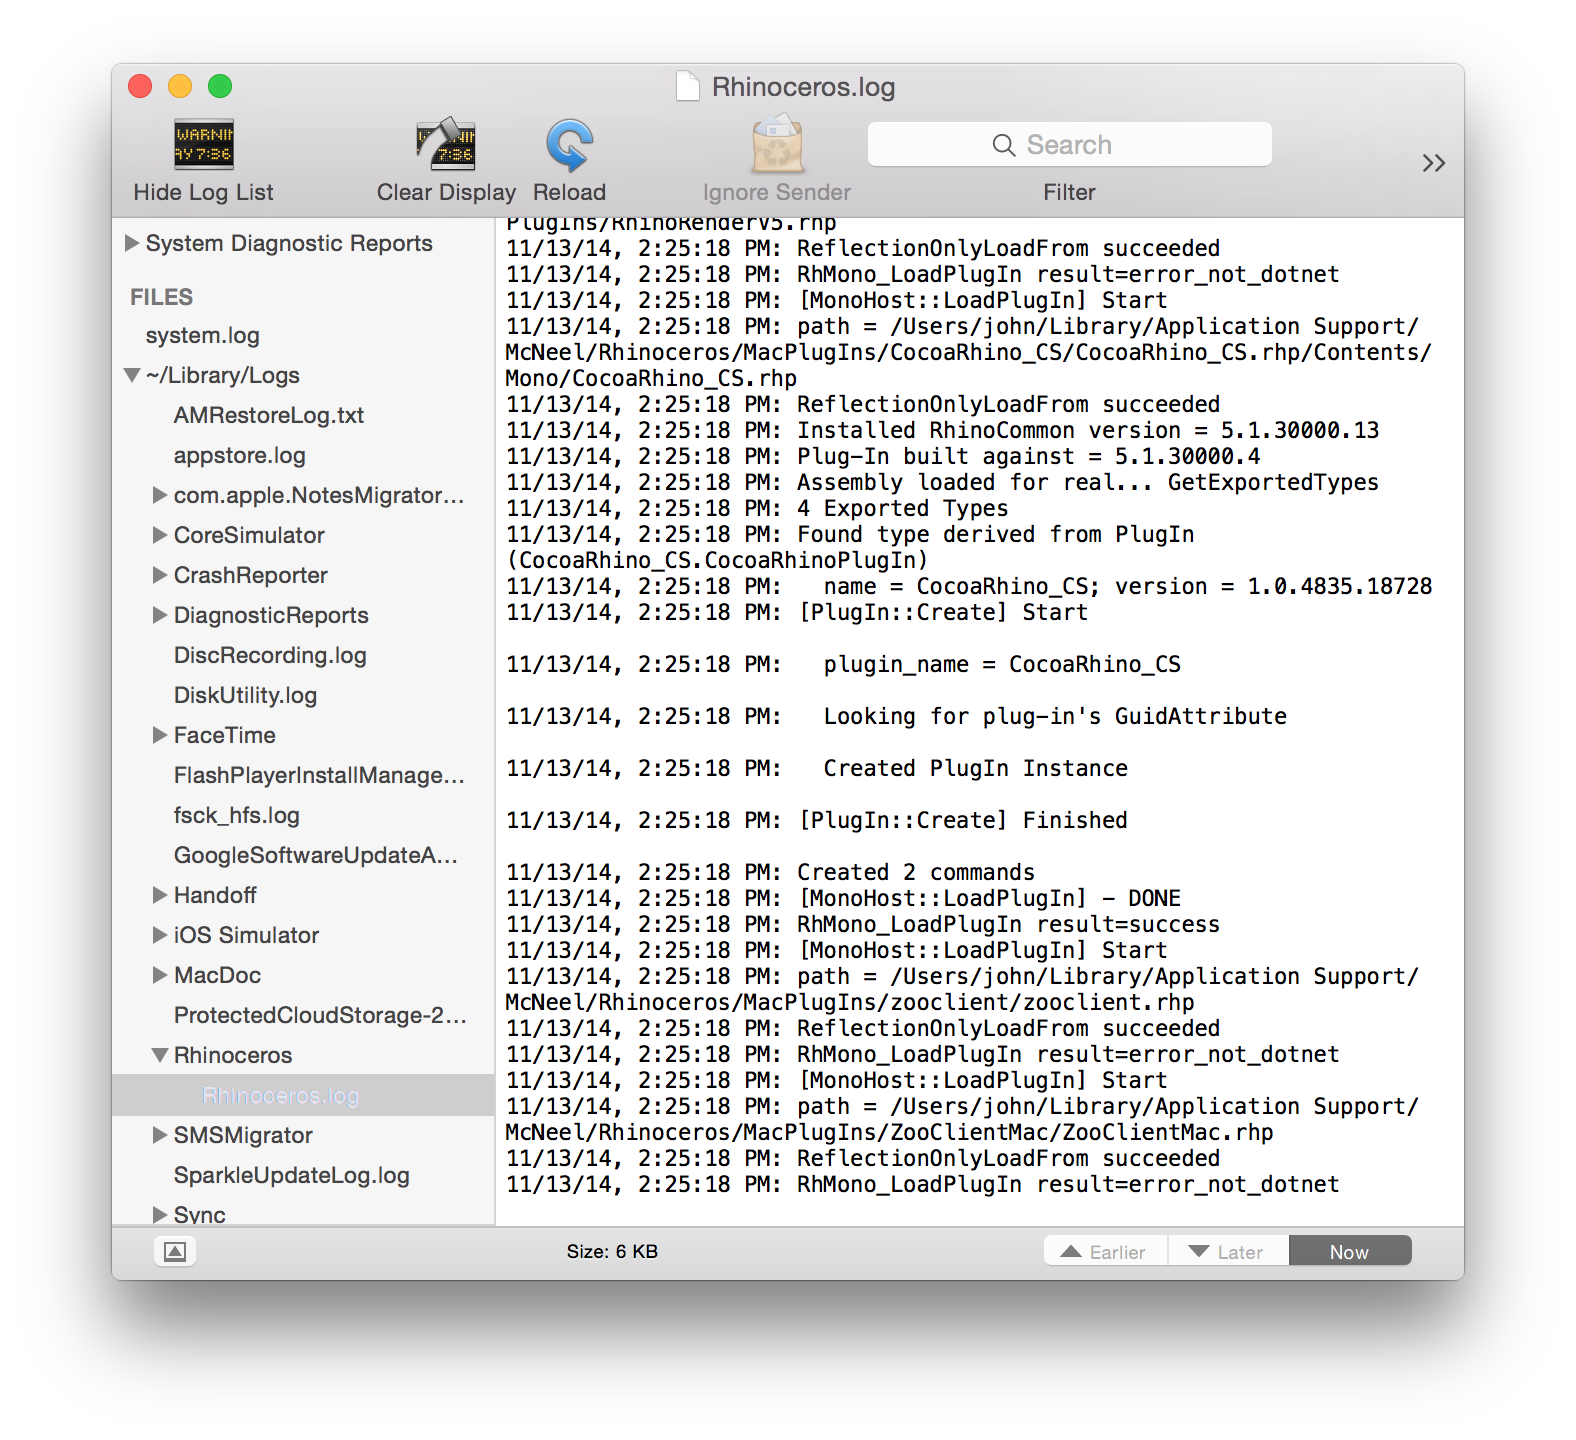Screen dimensions: 1576x1440
Task: Click the magnifying glass in Search field
Action: pos(1003,145)
